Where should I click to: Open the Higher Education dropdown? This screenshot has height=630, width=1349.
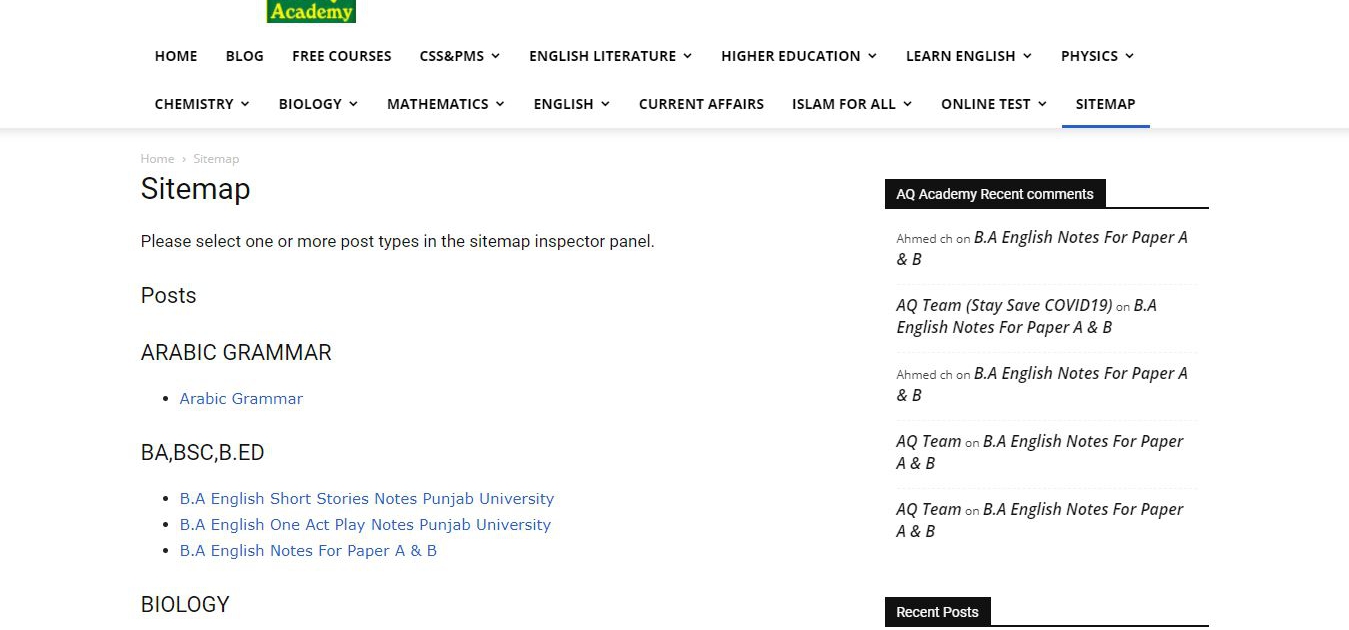pyautogui.click(x=798, y=56)
